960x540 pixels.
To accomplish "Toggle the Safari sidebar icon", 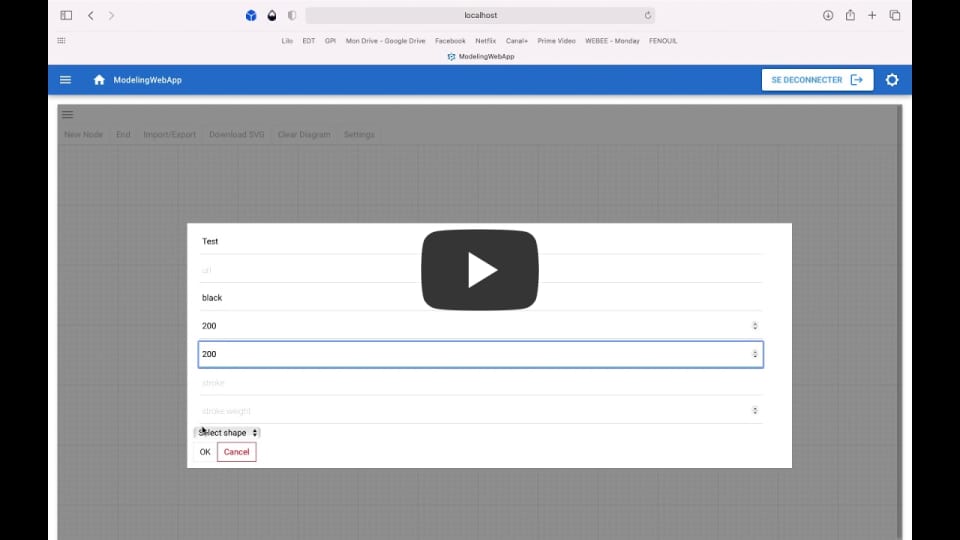I will pyautogui.click(x=66, y=15).
